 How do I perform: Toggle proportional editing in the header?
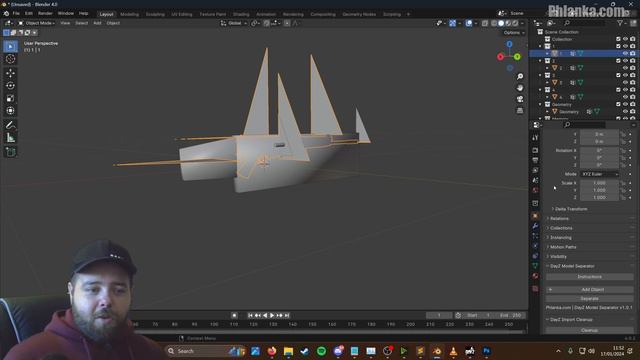pos(287,23)
